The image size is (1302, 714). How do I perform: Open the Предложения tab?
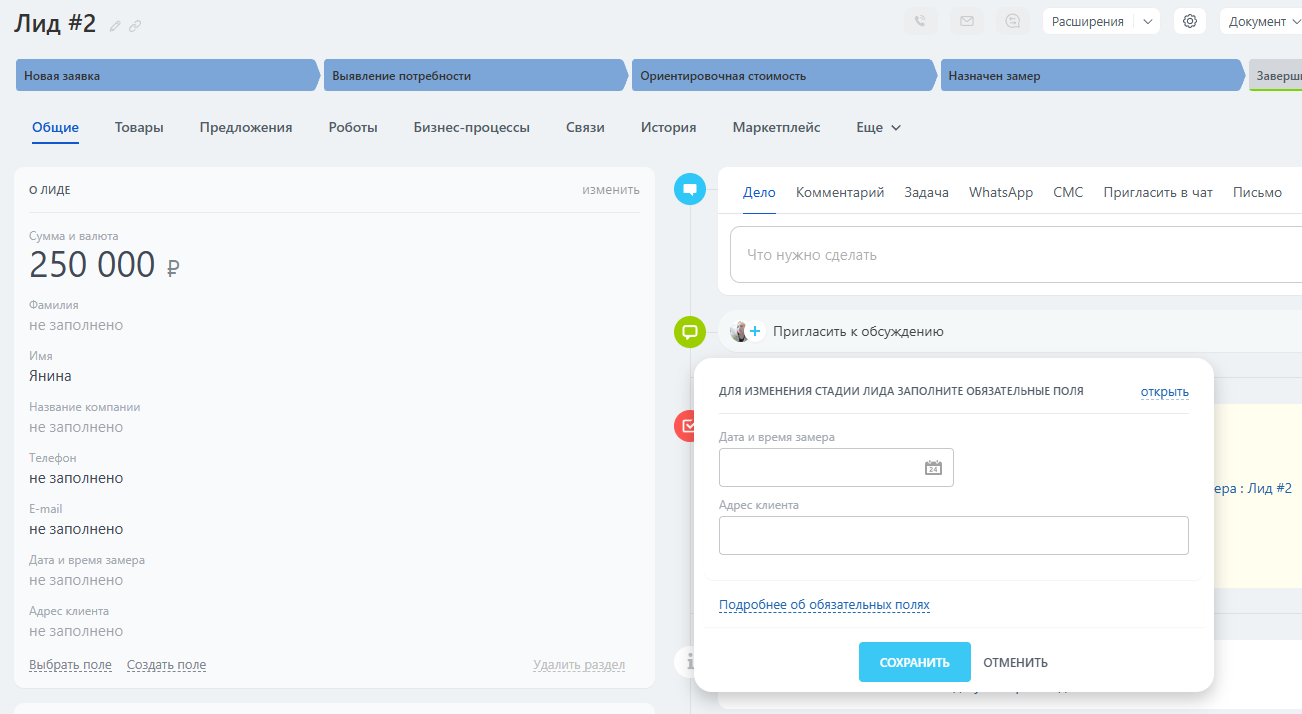246,128
